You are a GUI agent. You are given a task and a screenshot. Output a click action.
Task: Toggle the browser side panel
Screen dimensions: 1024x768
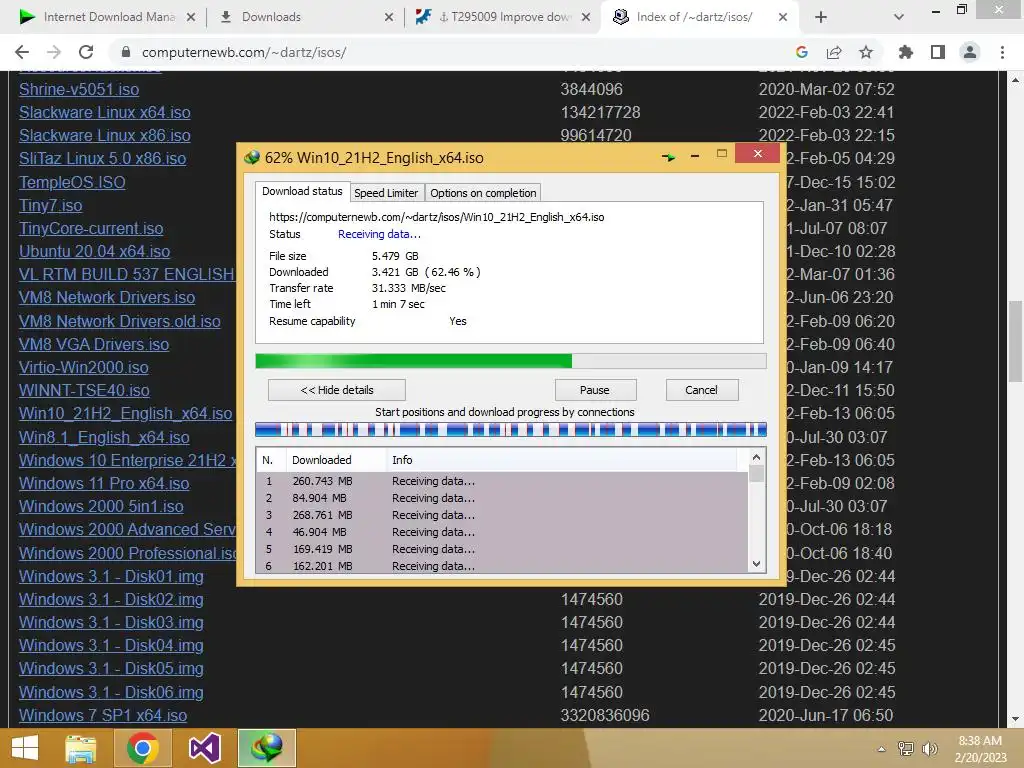tap(938, 52)
